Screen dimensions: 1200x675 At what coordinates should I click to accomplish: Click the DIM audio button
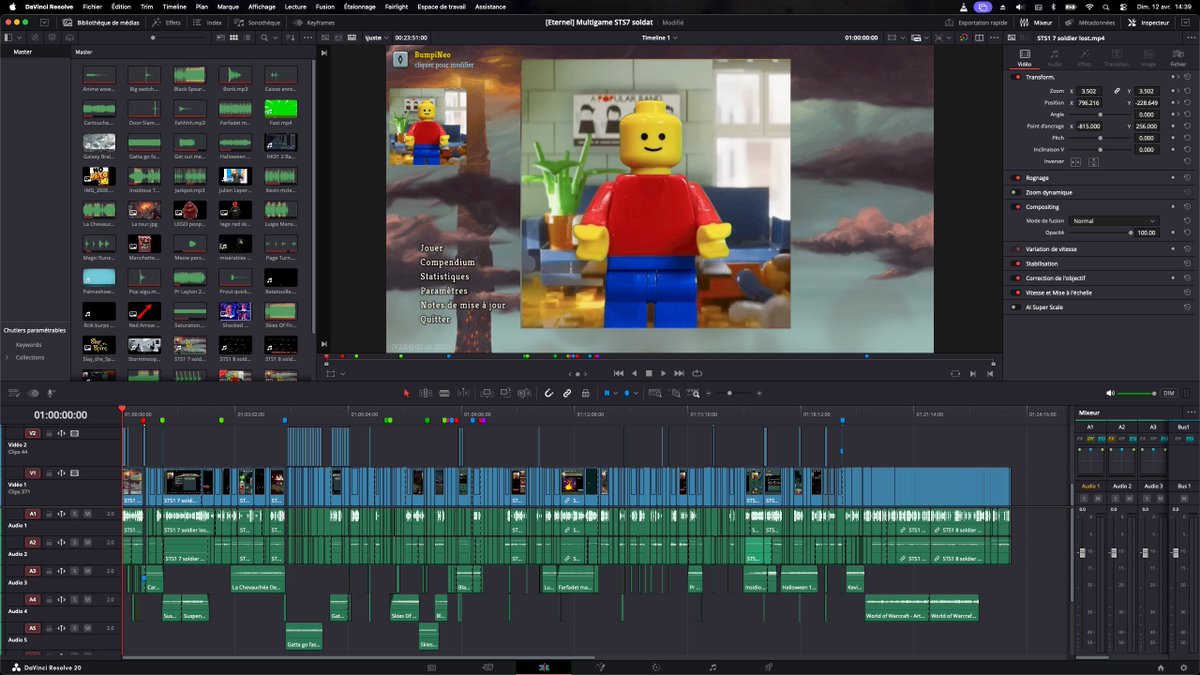[1168, 393]
